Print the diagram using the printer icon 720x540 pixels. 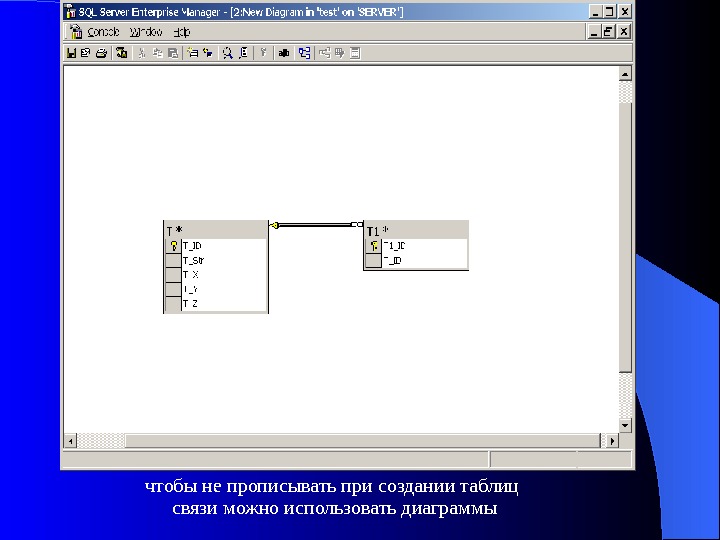coord(101,53)
